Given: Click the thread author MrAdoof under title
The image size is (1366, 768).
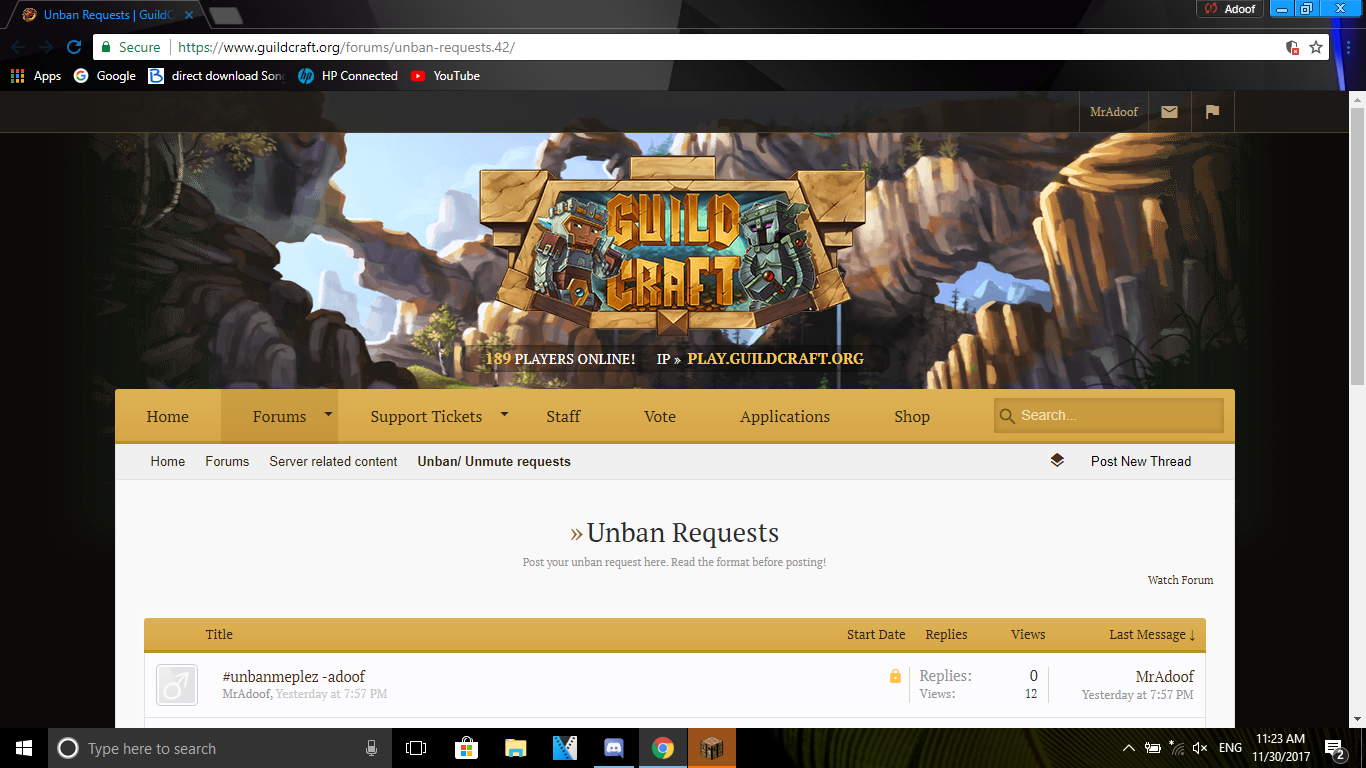Looking at the screenshot, I should tap(246, 694).
